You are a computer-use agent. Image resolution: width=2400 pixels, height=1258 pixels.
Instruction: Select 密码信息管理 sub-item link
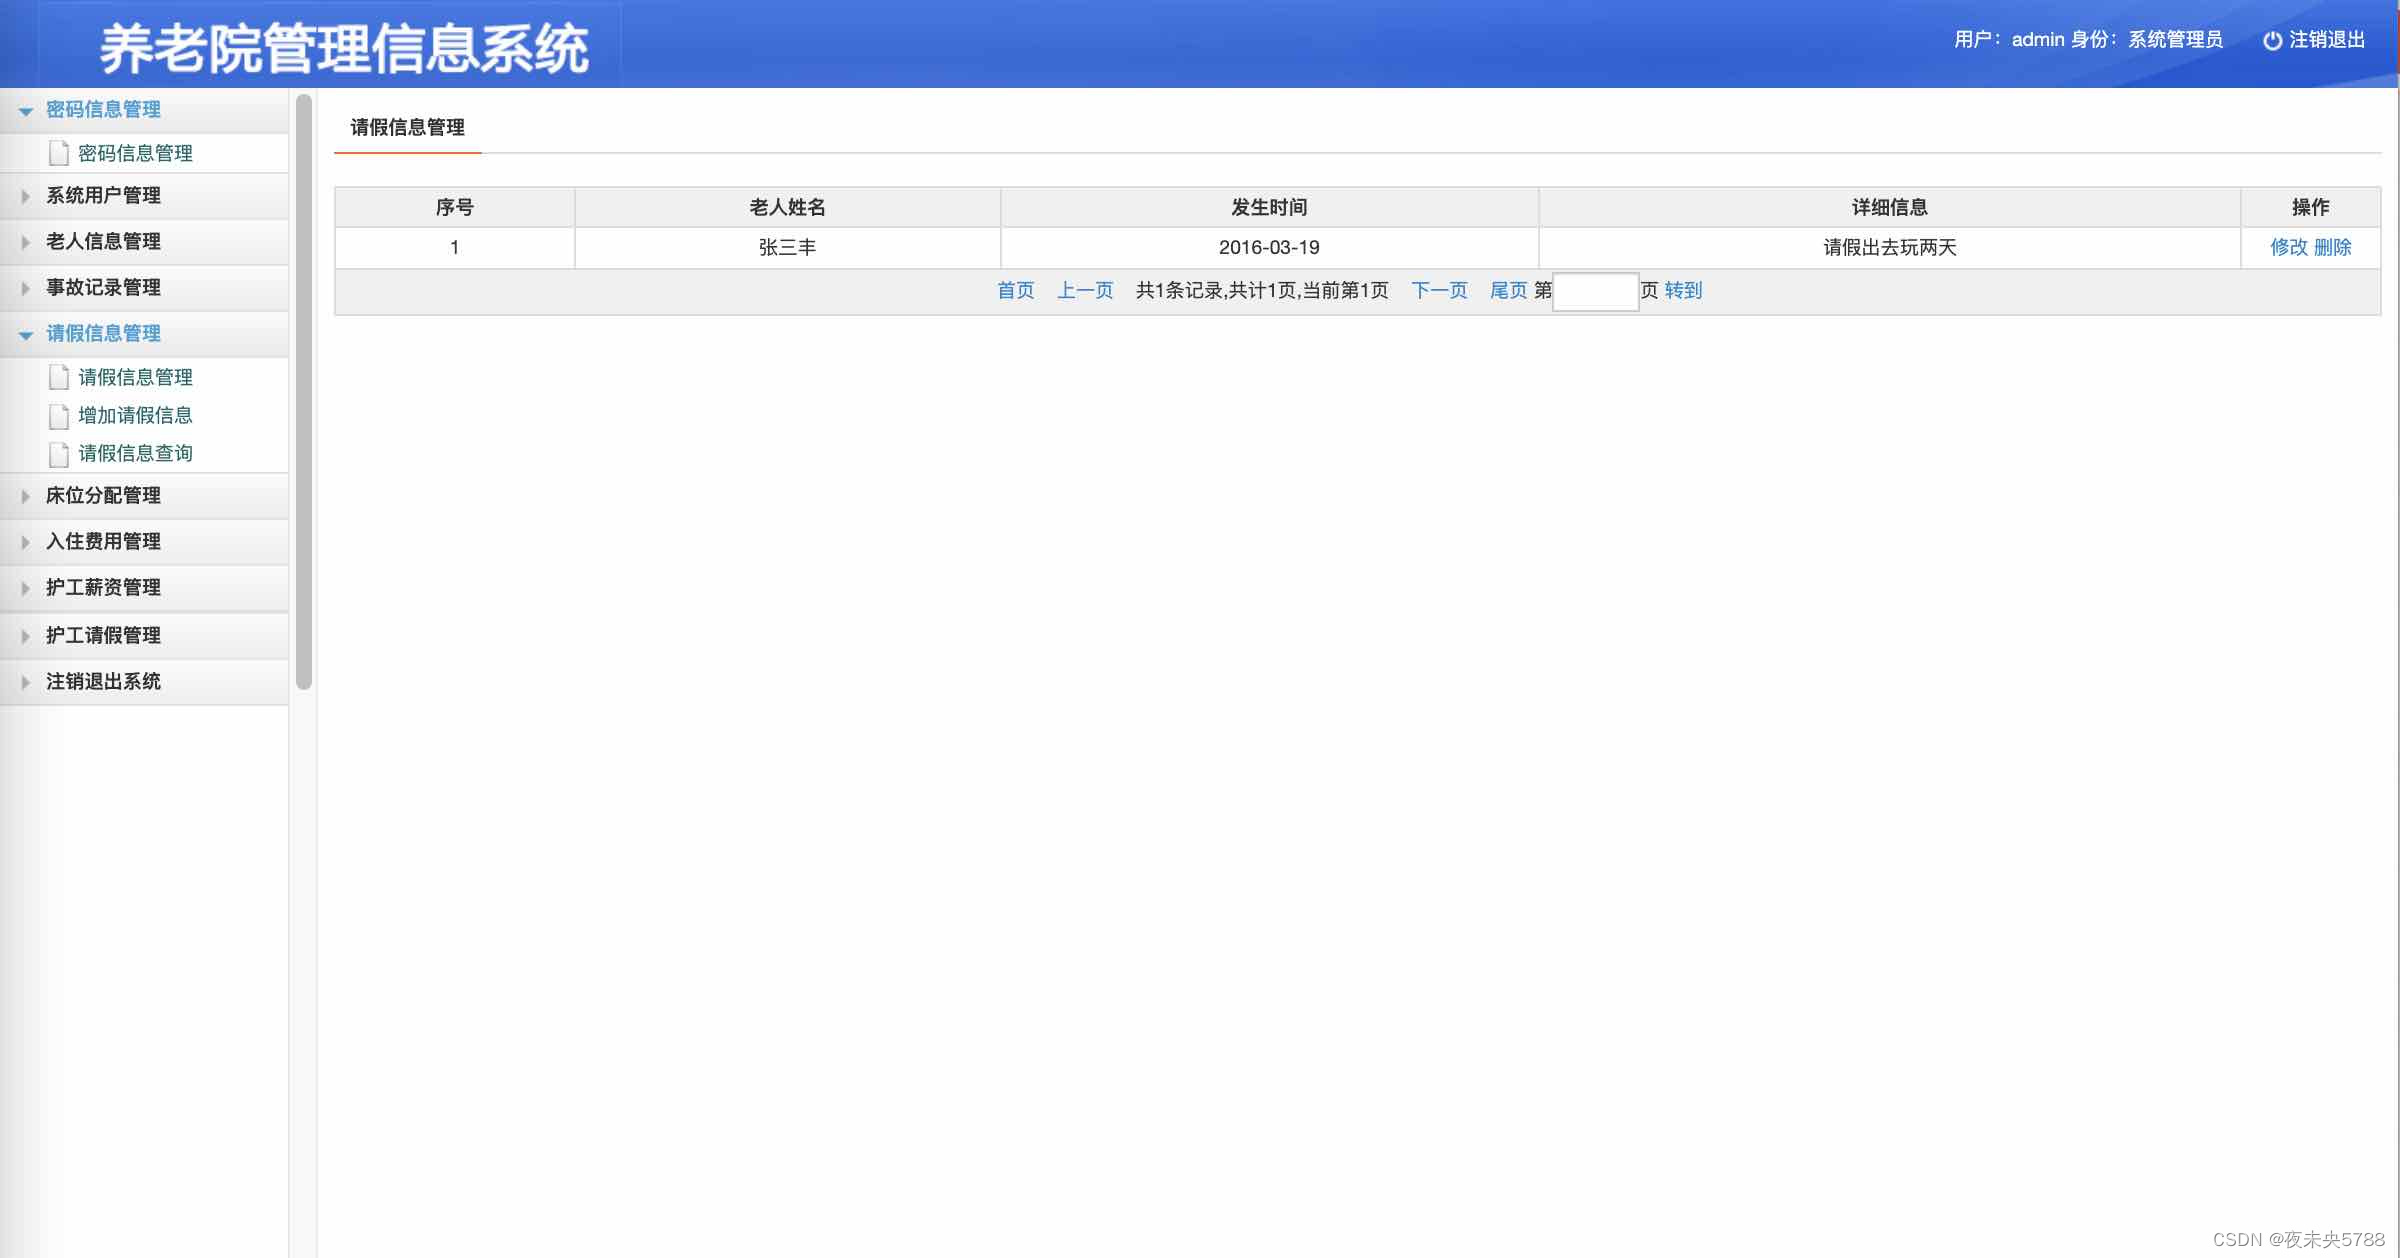[x=135, y=153]
